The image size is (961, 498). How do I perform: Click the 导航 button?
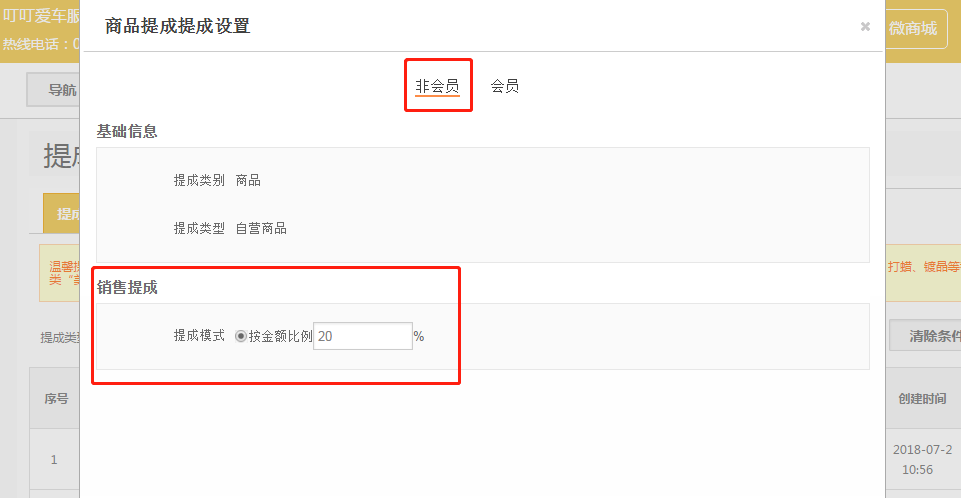point(60,90)
